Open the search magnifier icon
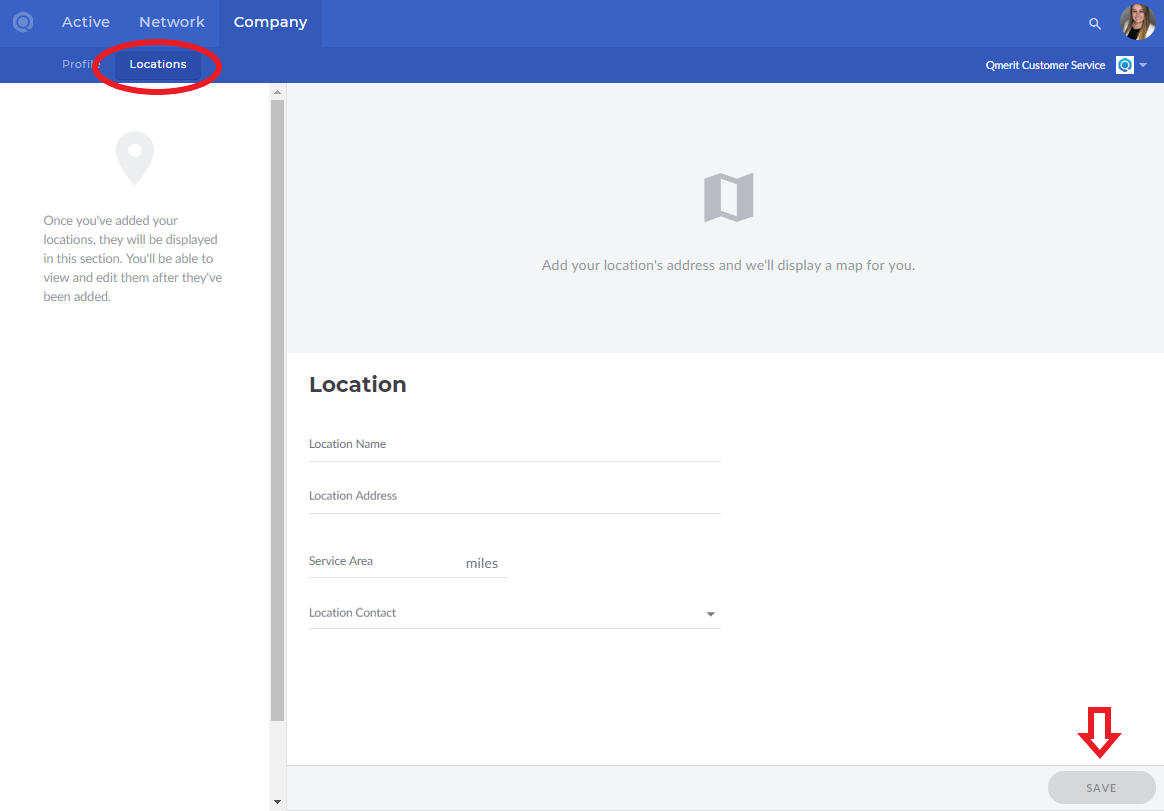The image size is (1164, 811). (1095, 23)
